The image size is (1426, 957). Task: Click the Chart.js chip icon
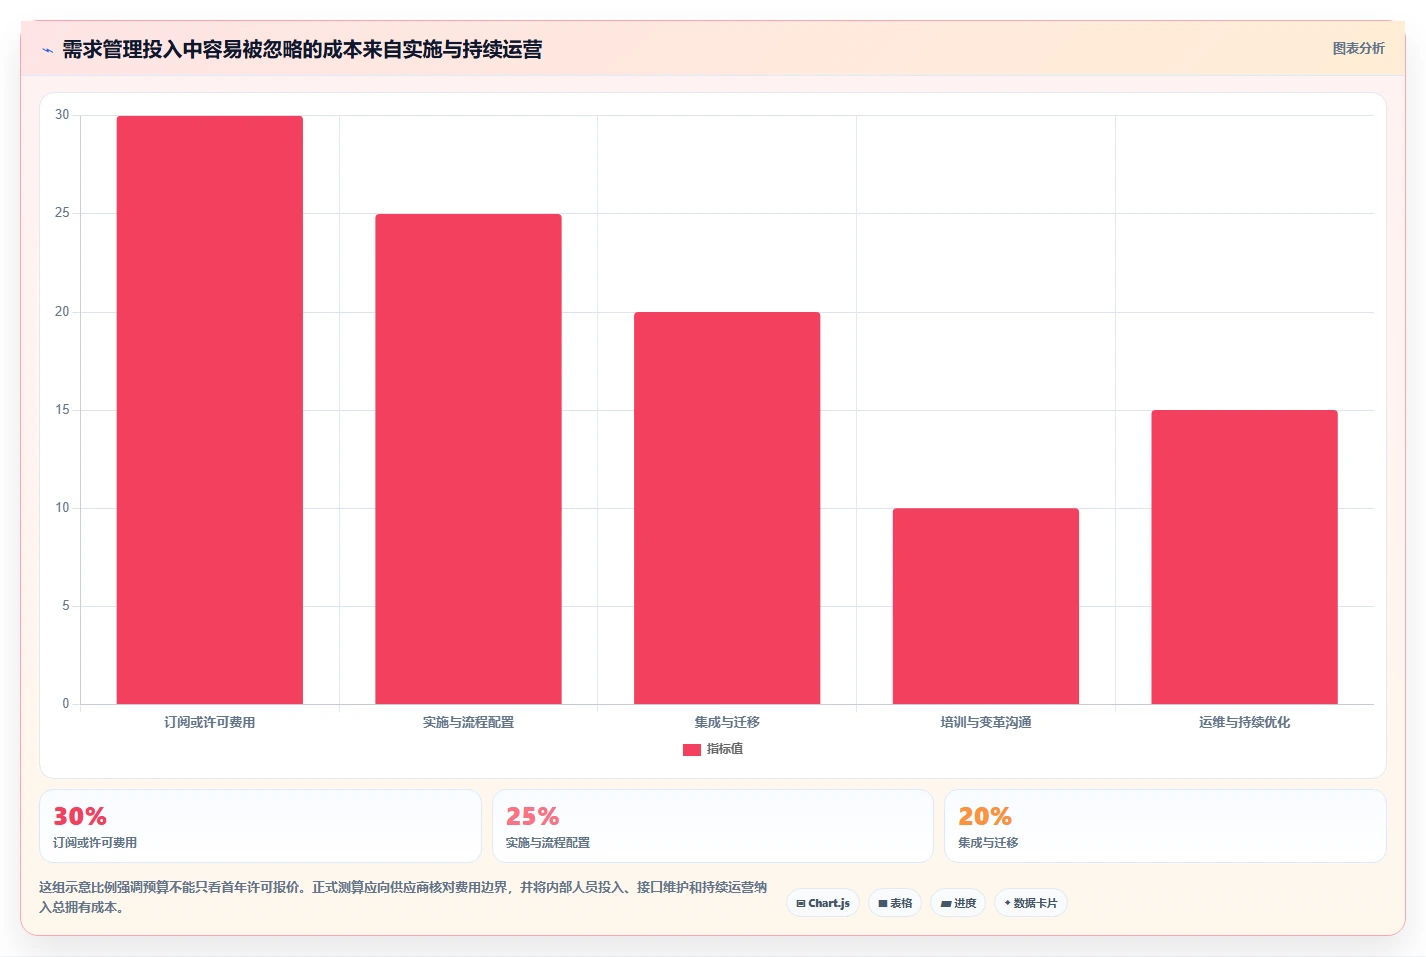coord(801,904)
